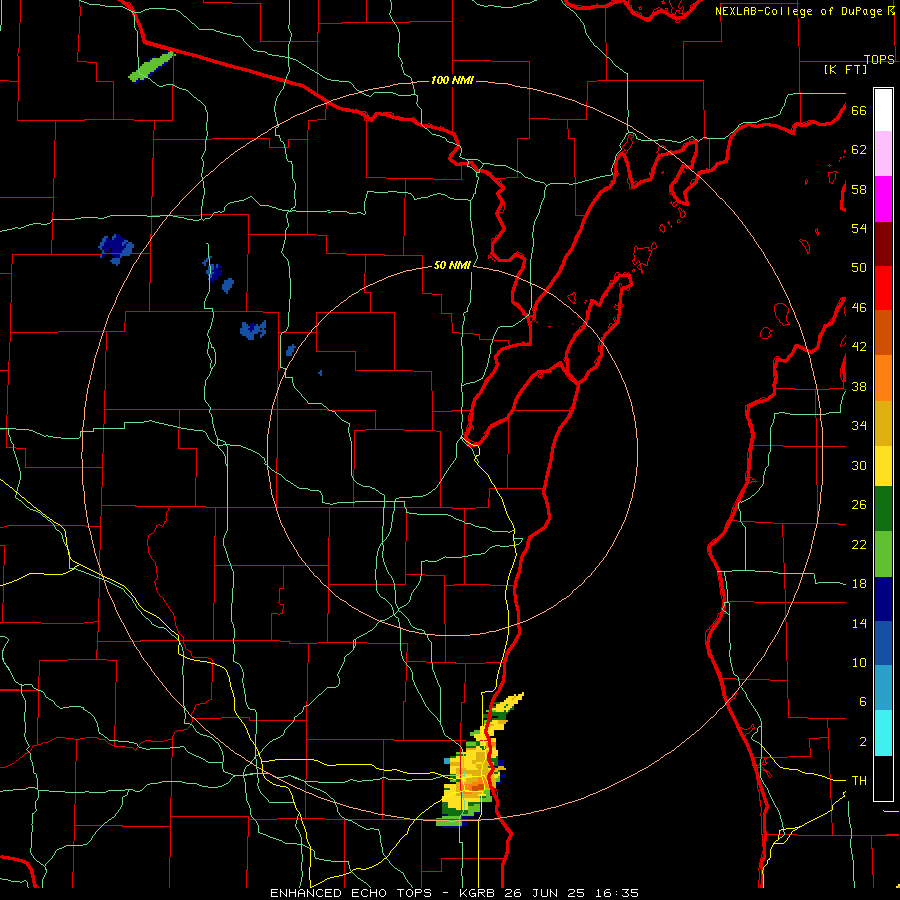Click the 100 NMI range ring label
The height and width of the screenshot is (900, 900).
tap(452, 80)
